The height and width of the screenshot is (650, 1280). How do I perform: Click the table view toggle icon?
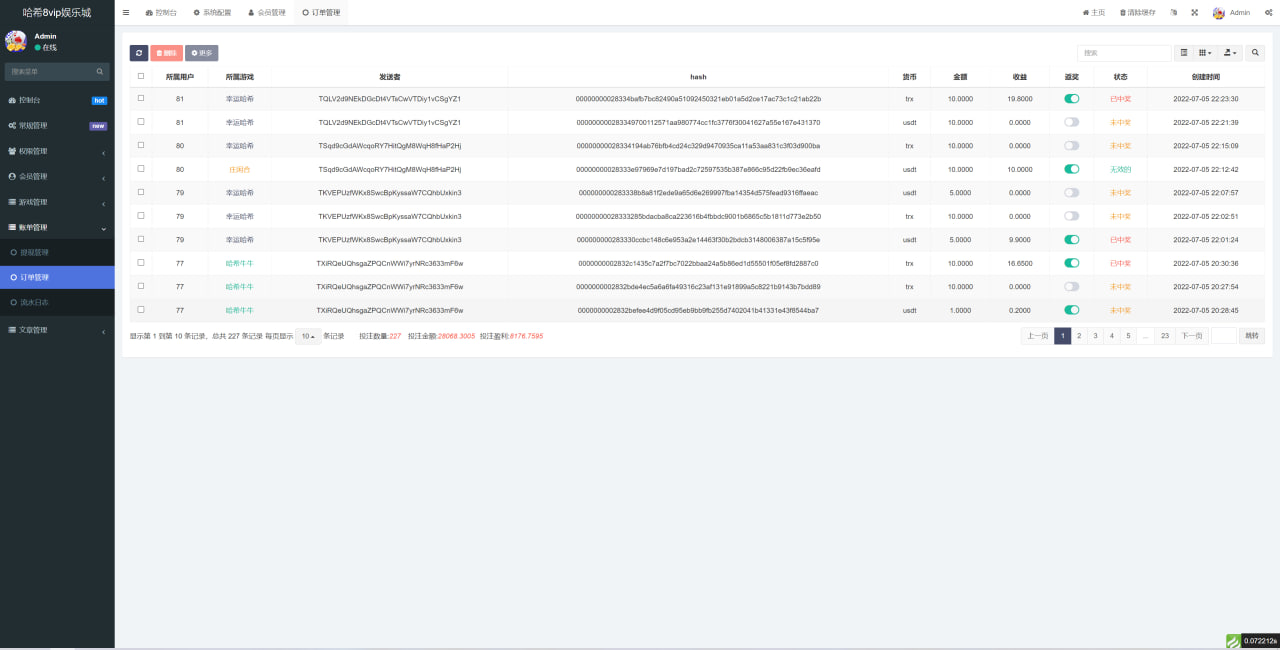[x=1184, y=53]
